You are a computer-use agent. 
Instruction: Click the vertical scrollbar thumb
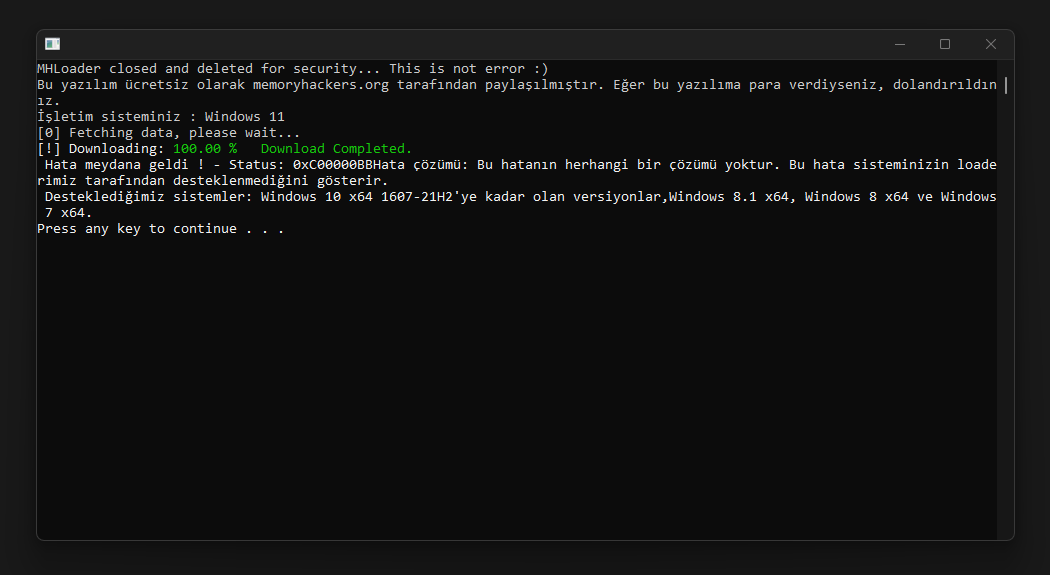(1006, 85)
